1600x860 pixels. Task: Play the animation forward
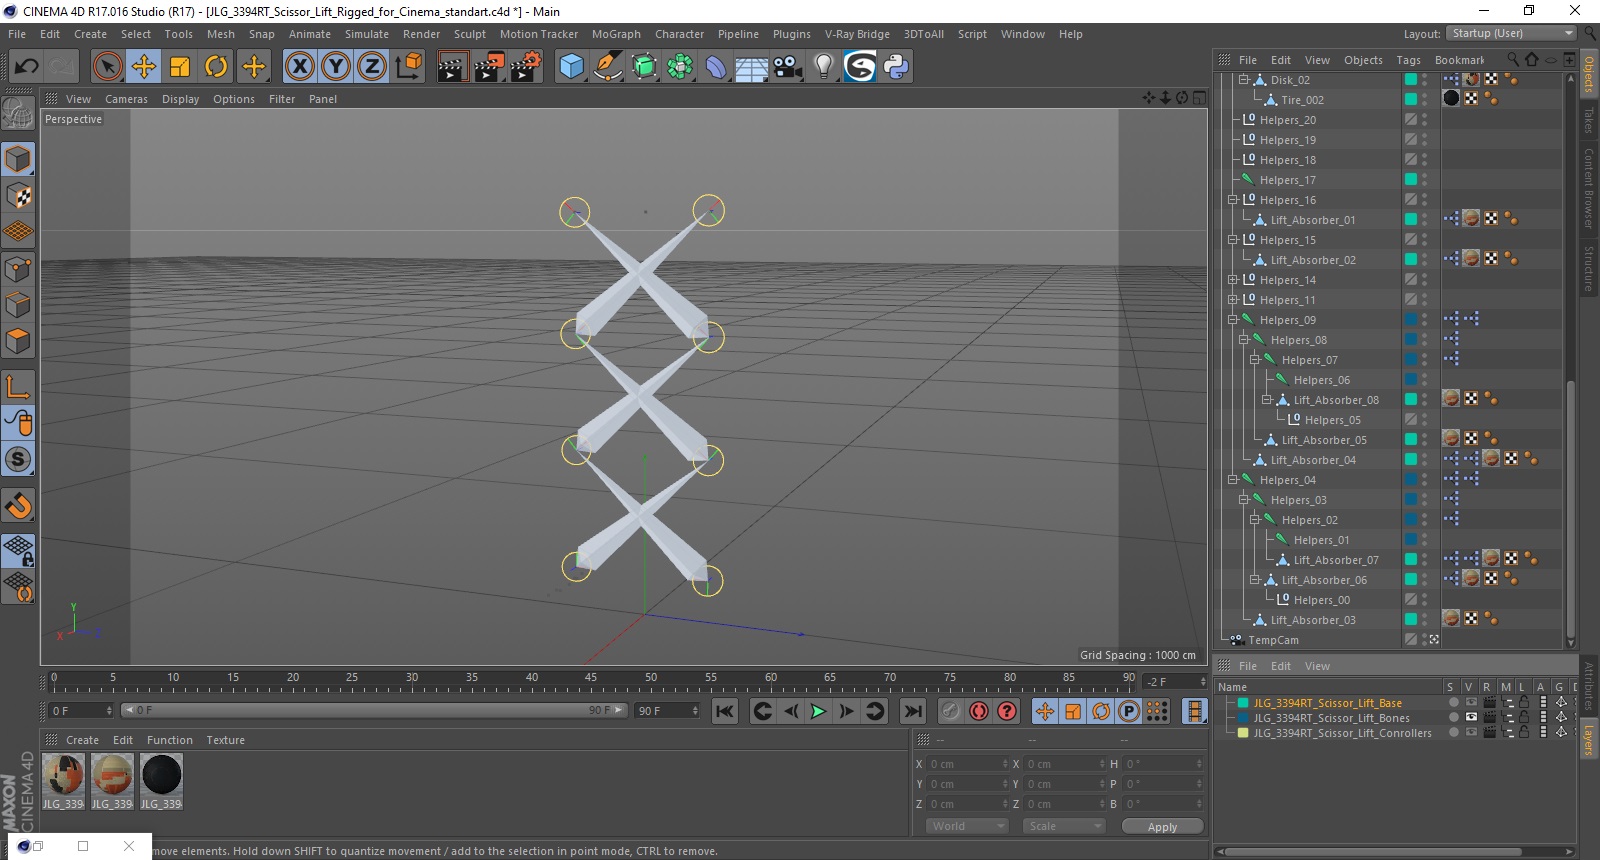click(818, 711)
